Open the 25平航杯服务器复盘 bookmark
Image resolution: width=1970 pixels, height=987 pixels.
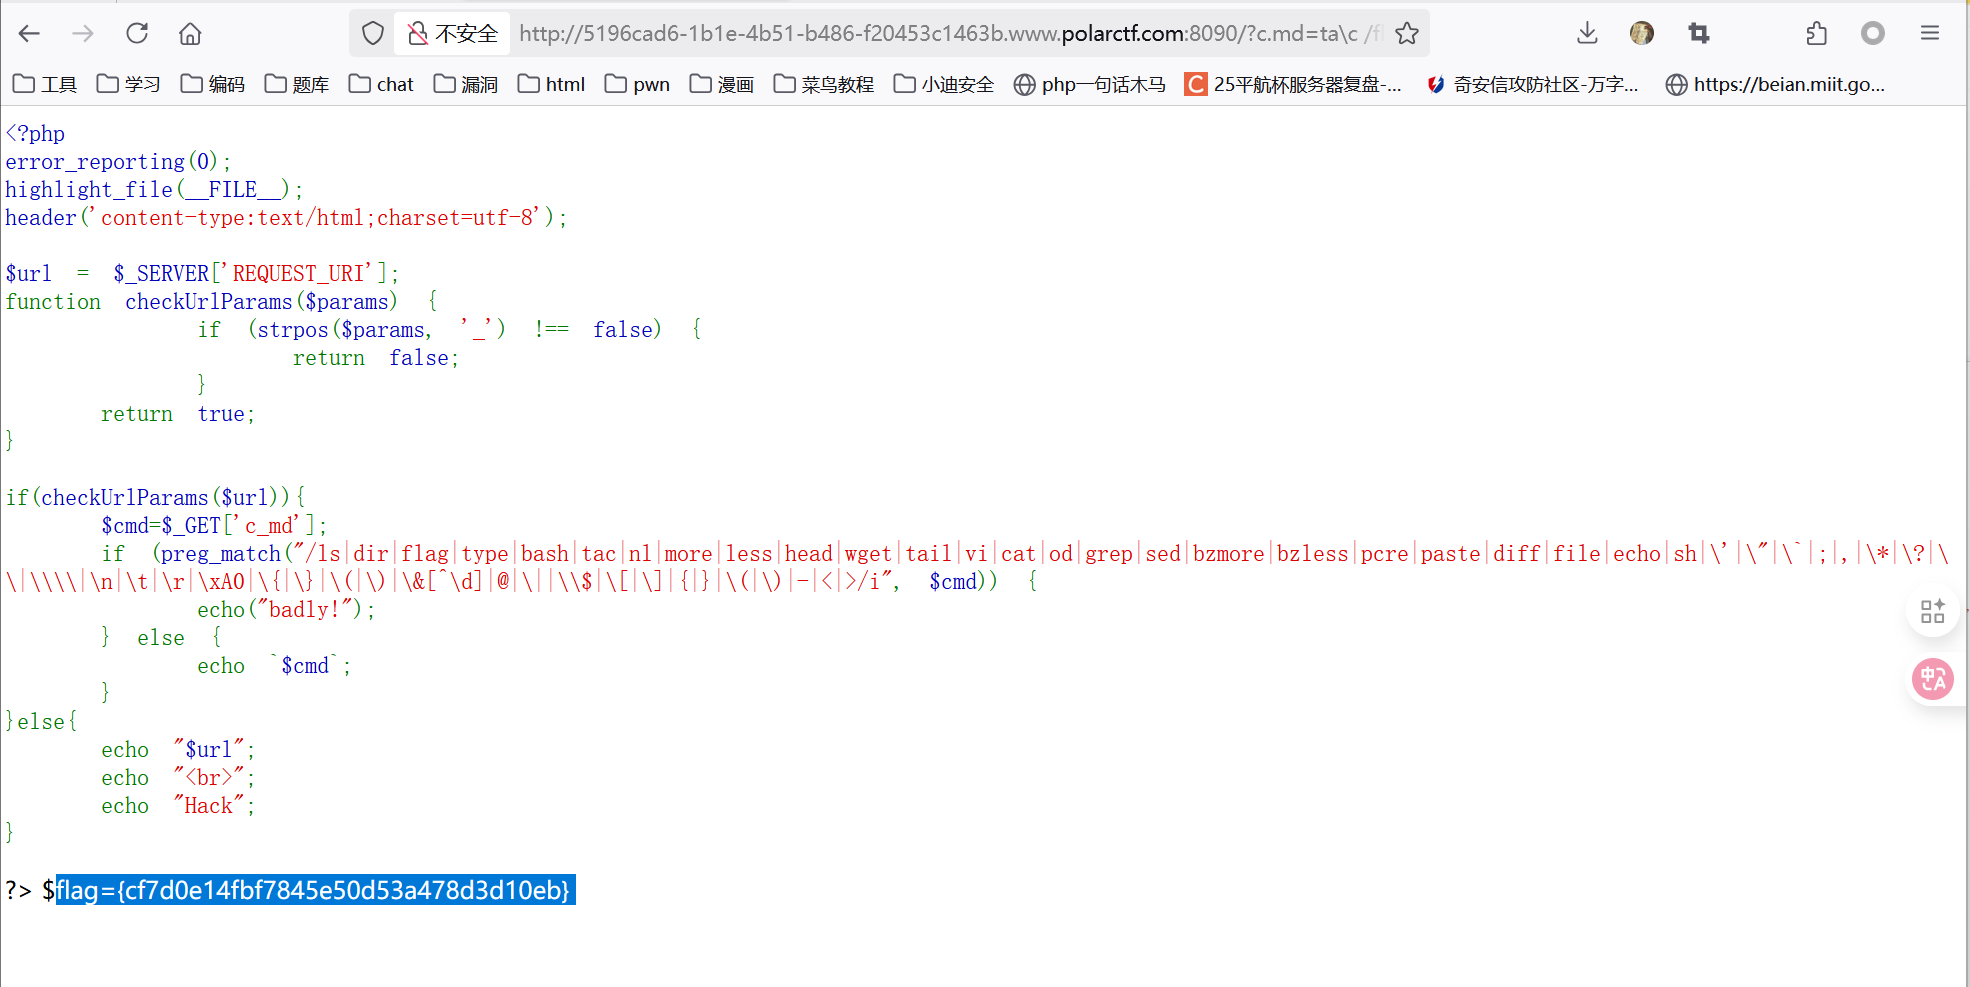1293,85
